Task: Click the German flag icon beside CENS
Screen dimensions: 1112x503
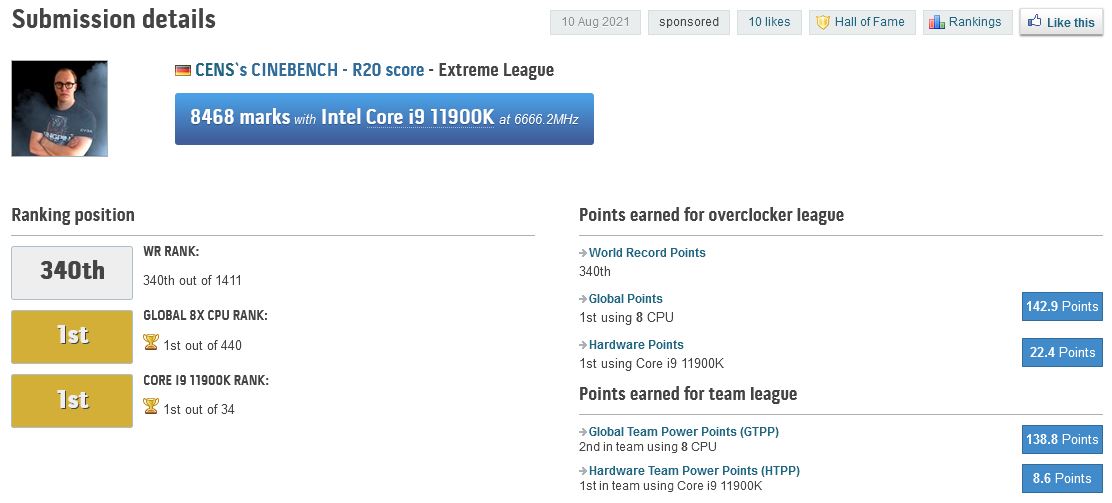Action: tap(183, 70)
